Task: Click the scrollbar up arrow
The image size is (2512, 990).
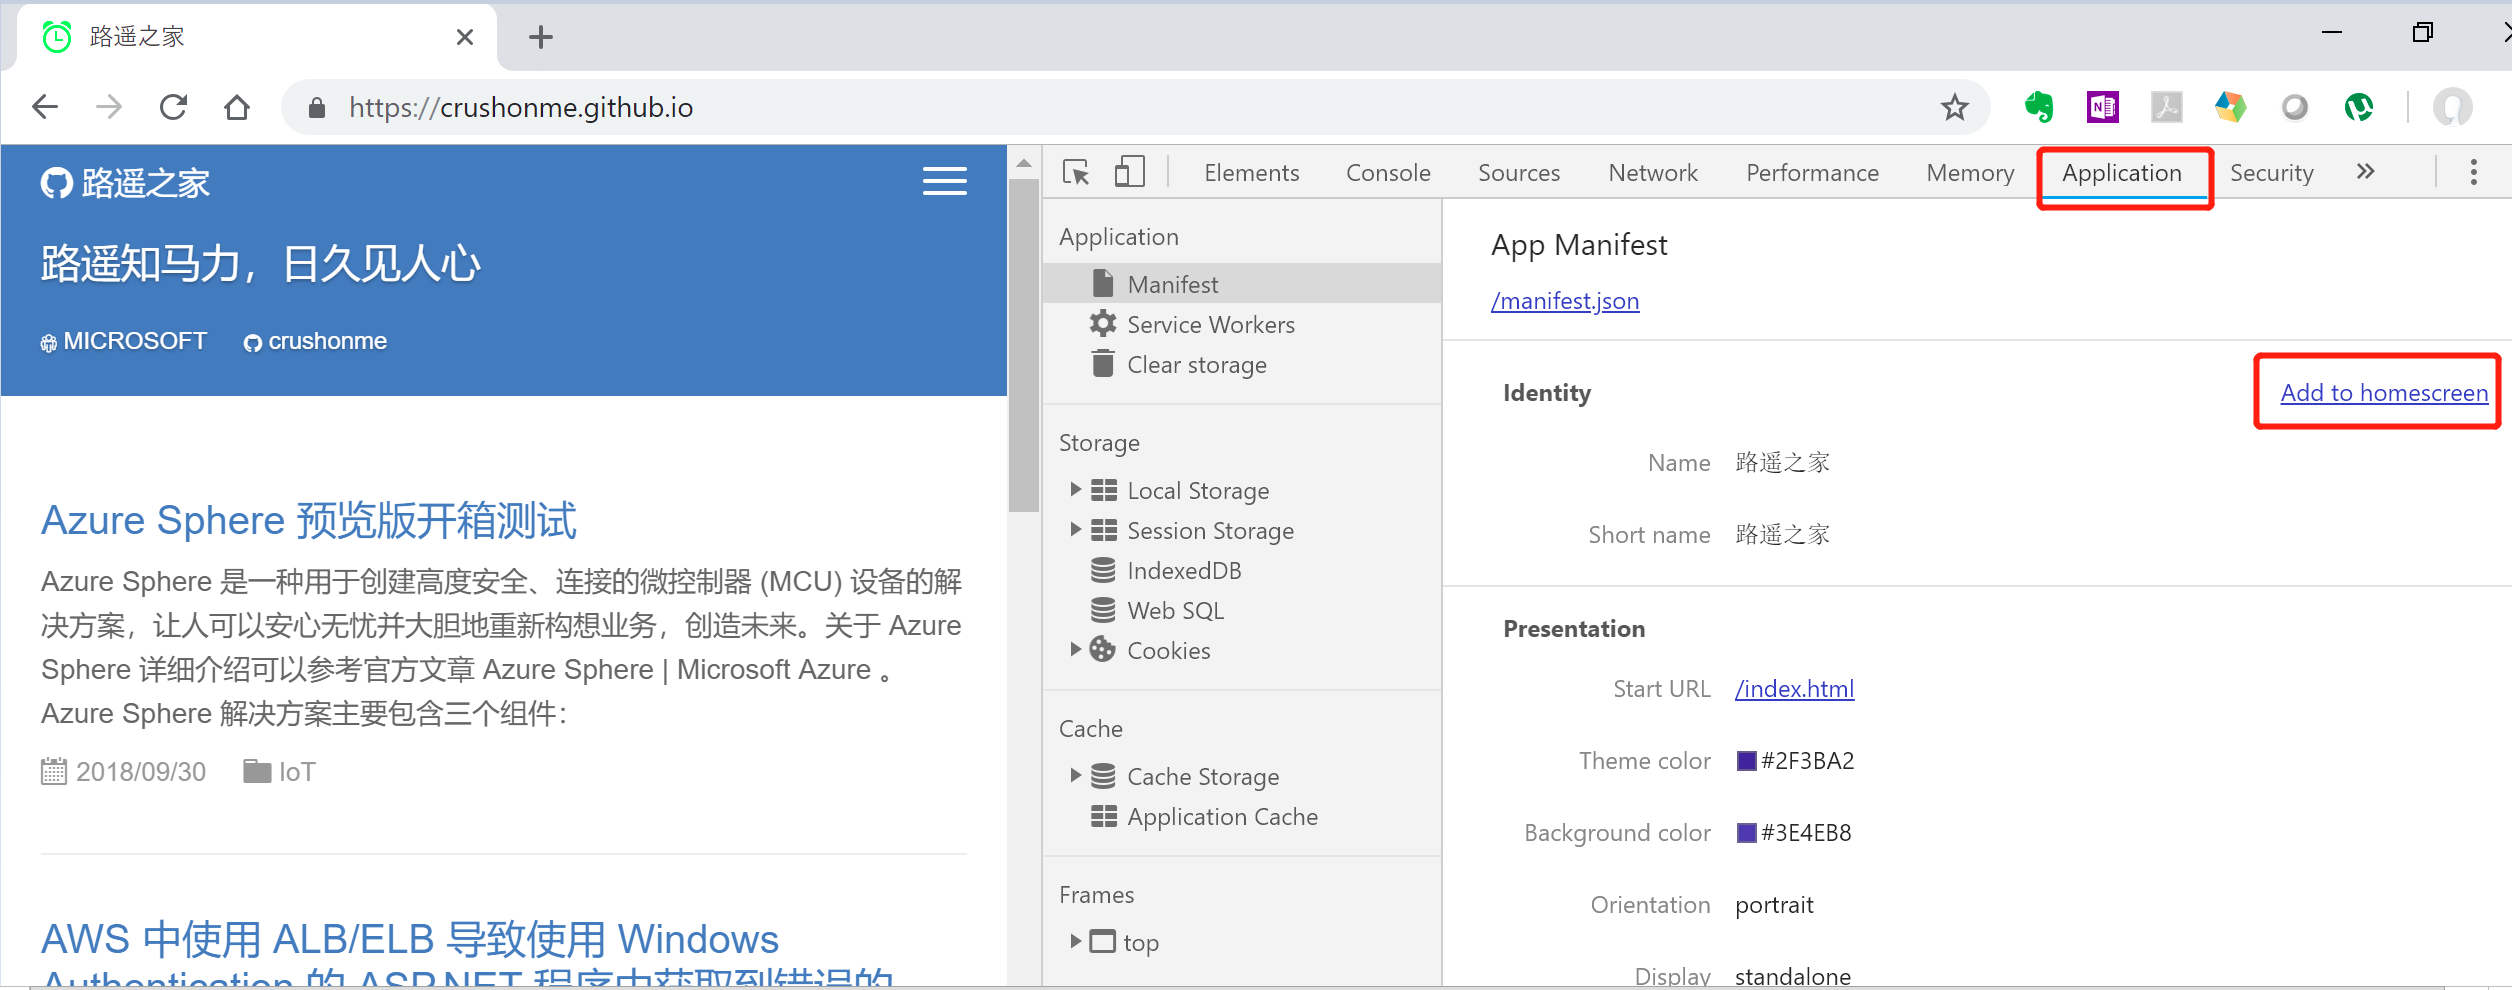Action: pyautogui.click(x=1023, y=162)
